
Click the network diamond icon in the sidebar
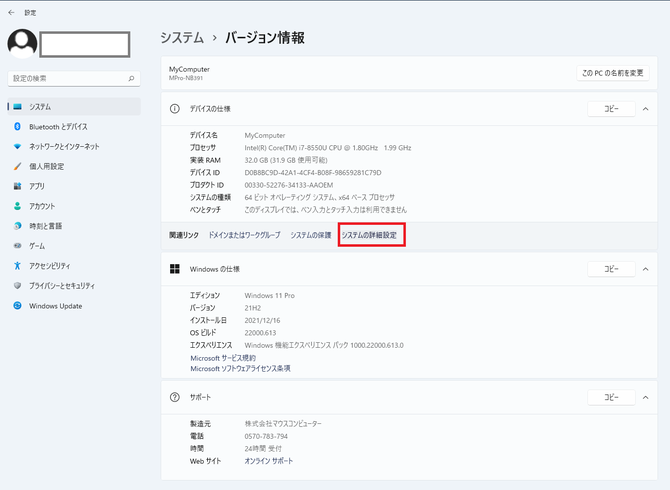pyautogui.click(x=18, y=147)
